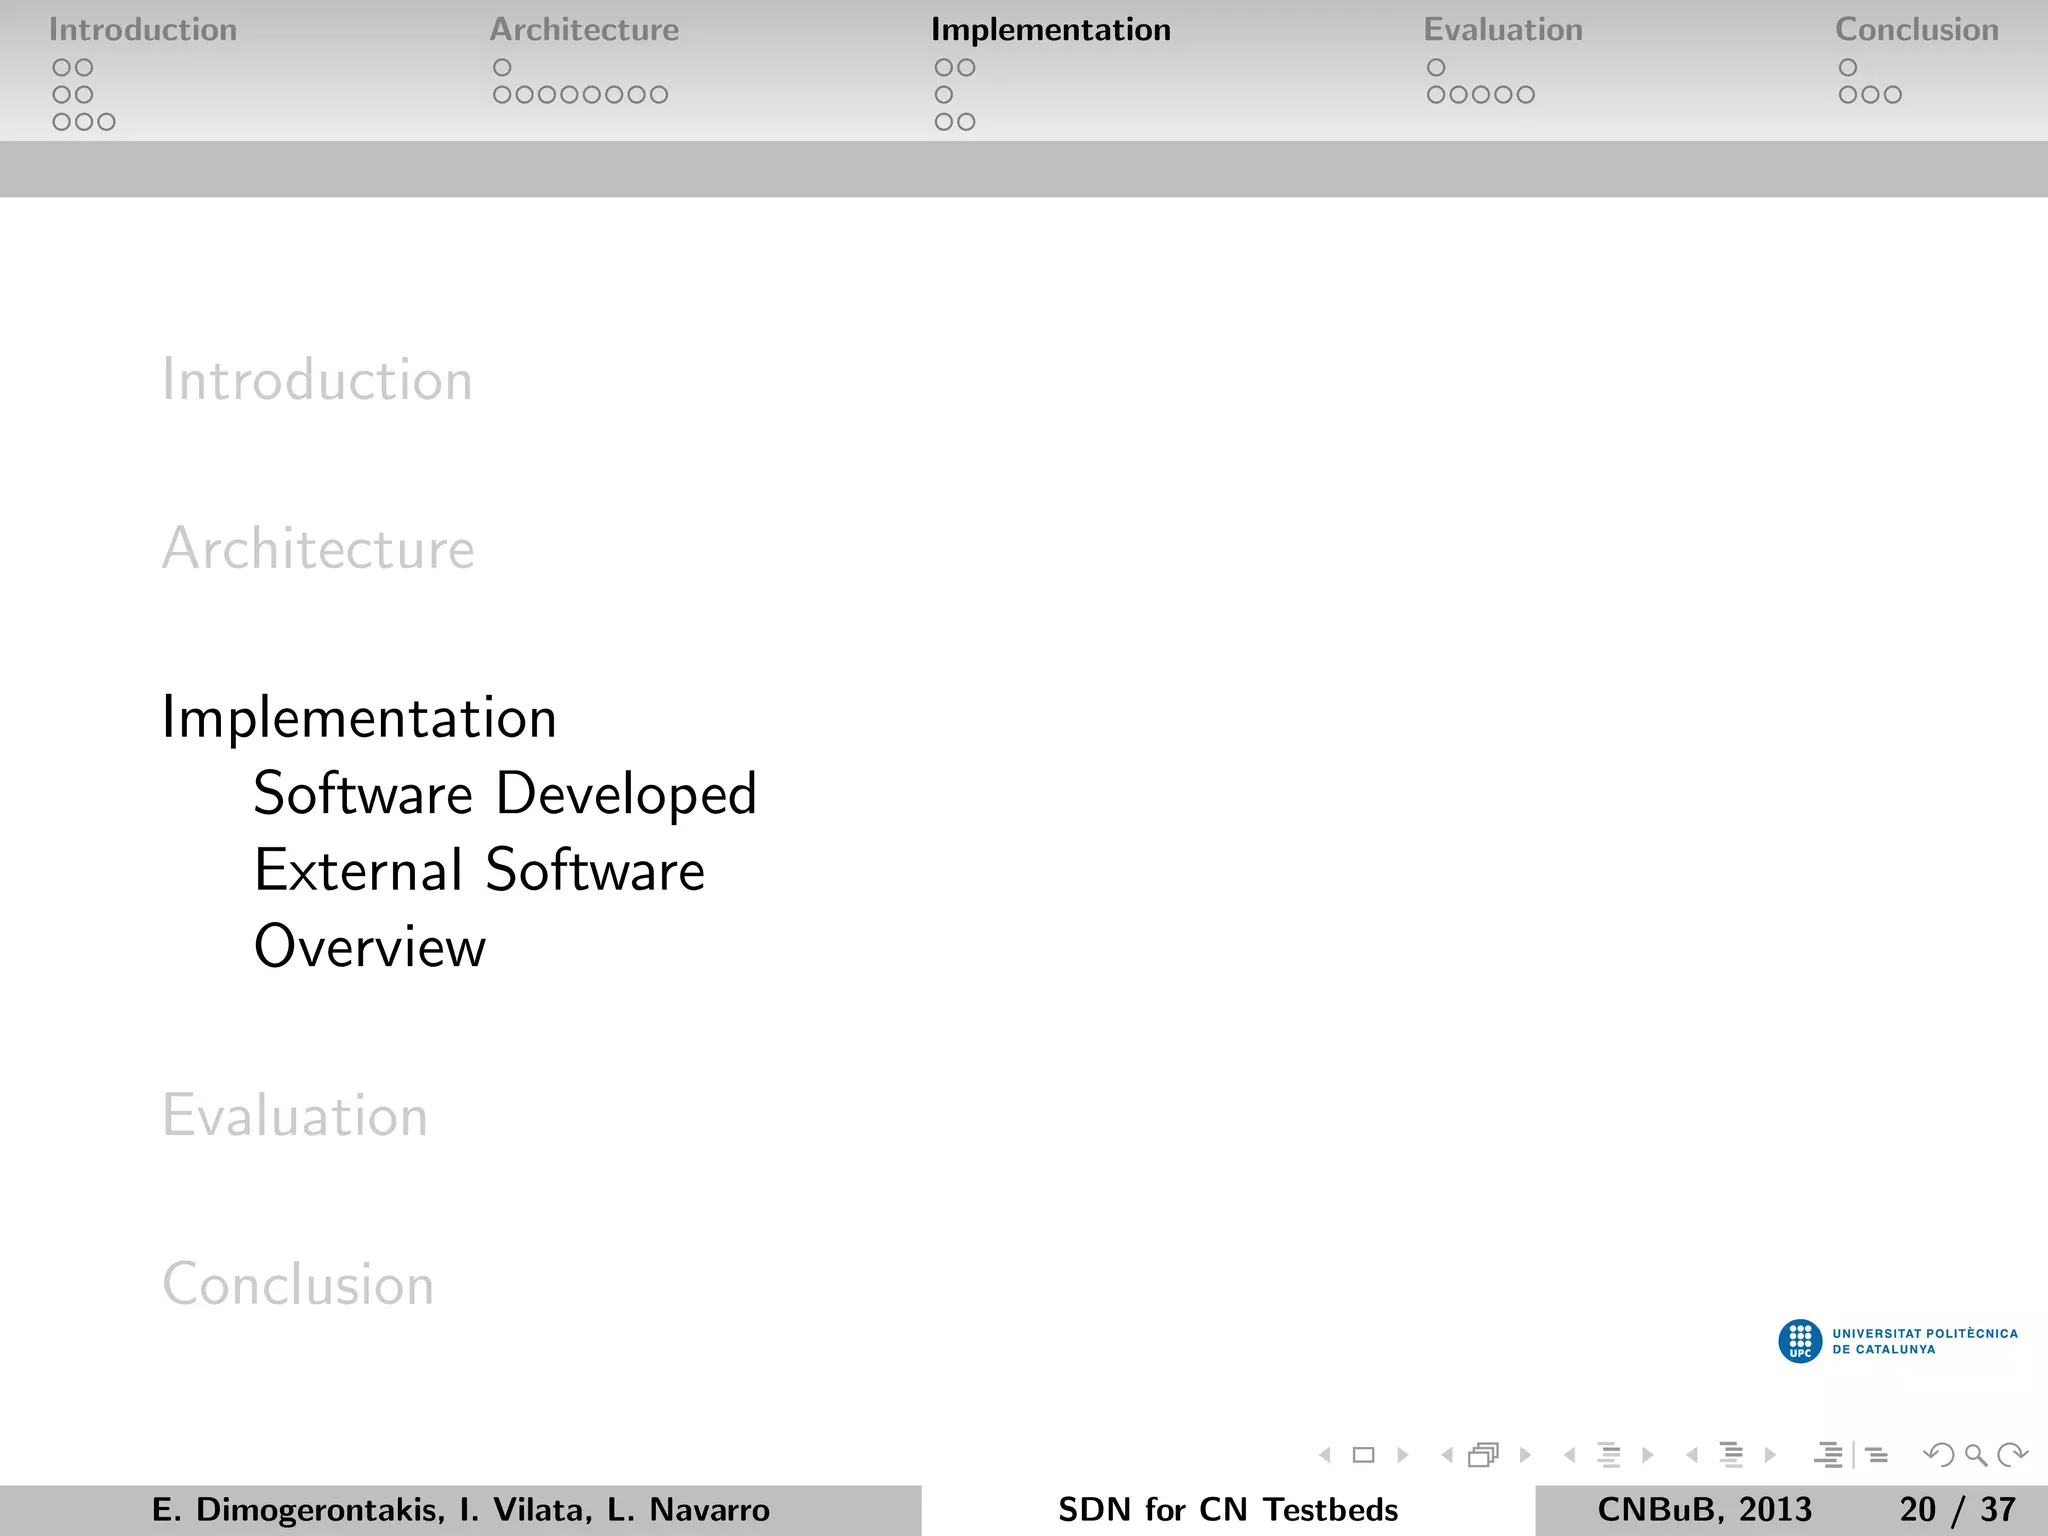
Task: Jump to previous section arrow in navigation bar
Action: point(1692,1455)
